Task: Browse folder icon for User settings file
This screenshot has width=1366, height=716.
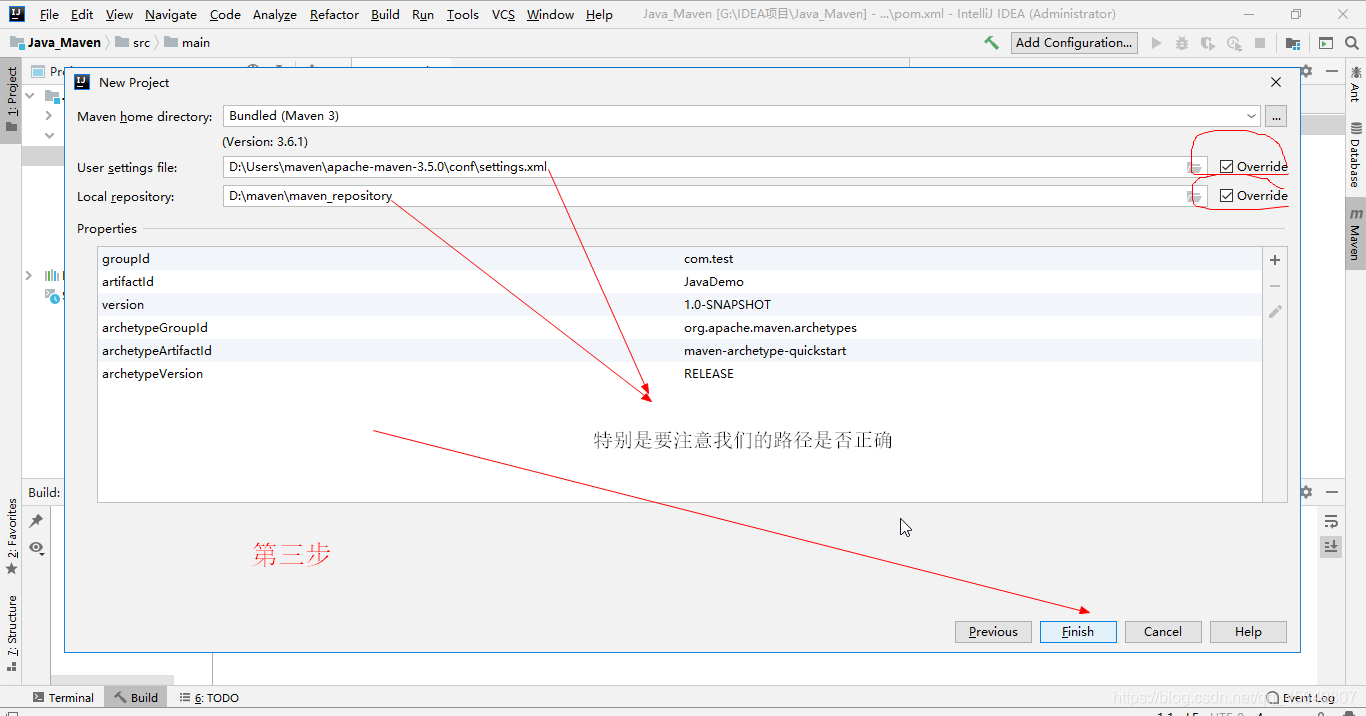Action: coord(1194,167)
